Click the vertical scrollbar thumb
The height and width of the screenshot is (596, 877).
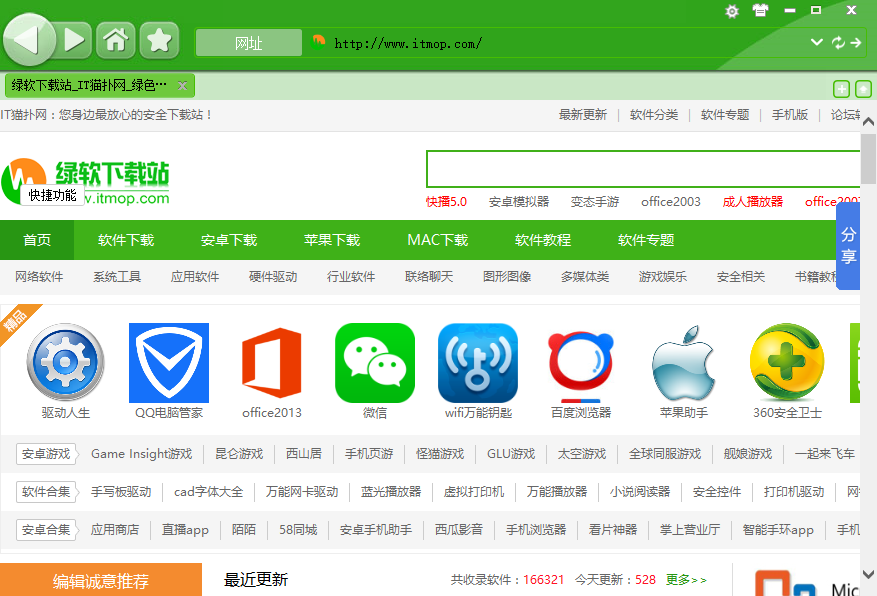[x=869, y=159]
